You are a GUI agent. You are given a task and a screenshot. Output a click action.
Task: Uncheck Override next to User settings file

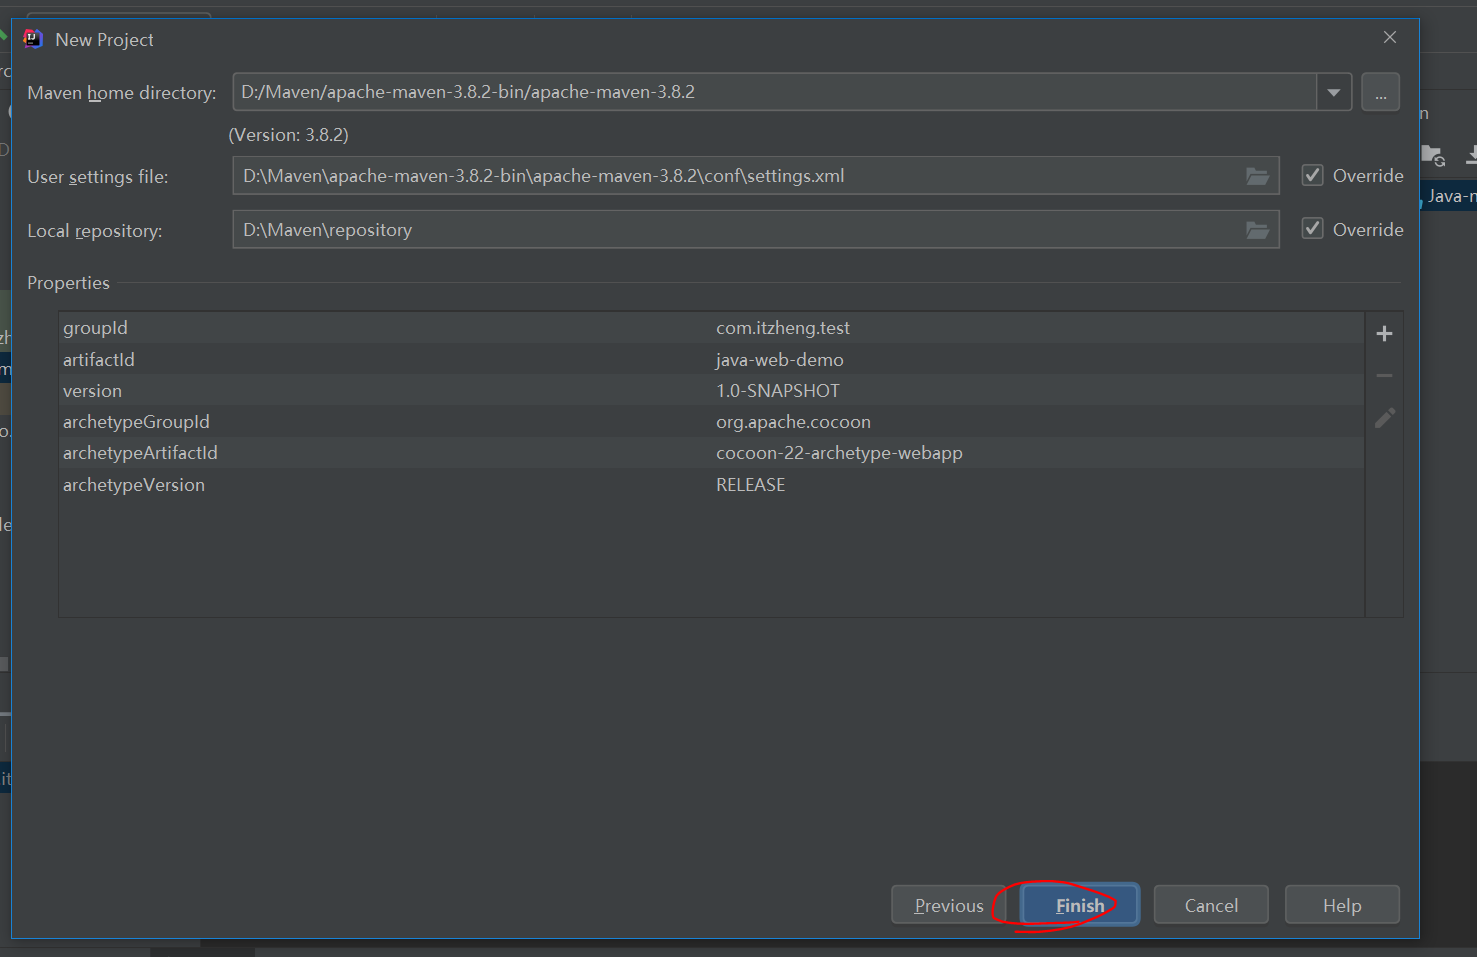(x=1312, y=174)
